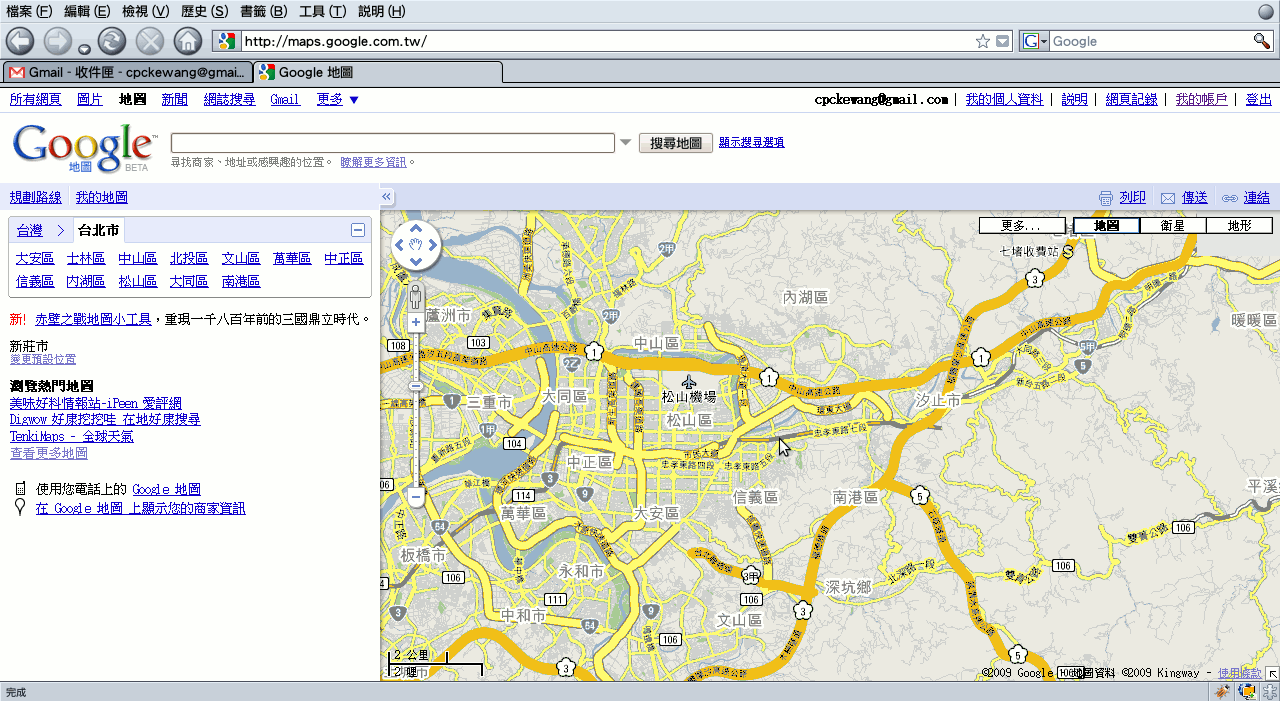1280x701 pixels.
Task: Click the envelope icon next to 傳送
Action: pyautogui.click(x=1168, y=198)
